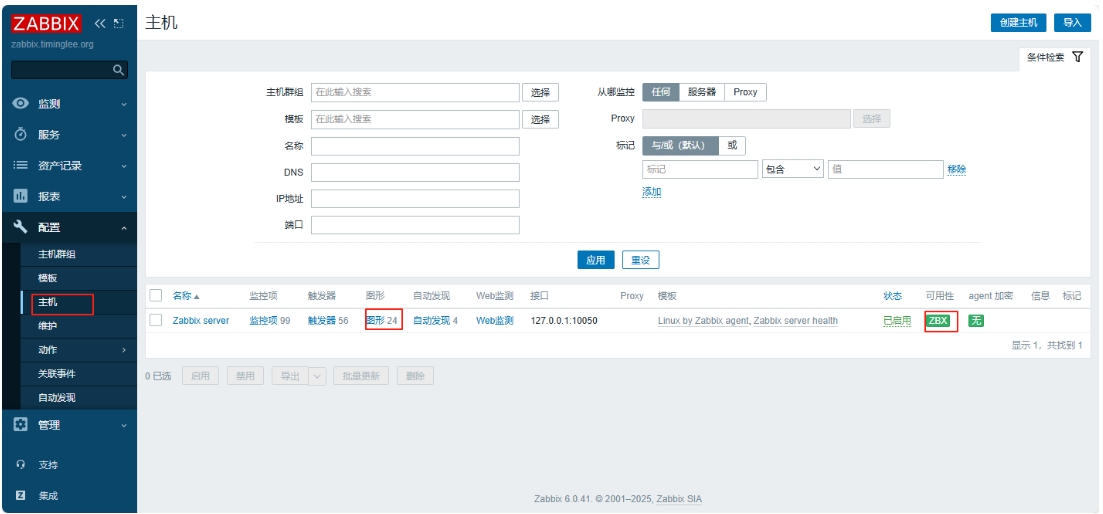This screenshot has width=1103, height=514.
Task: Select Proxy monitoring option
Action: tap(746, 92)
